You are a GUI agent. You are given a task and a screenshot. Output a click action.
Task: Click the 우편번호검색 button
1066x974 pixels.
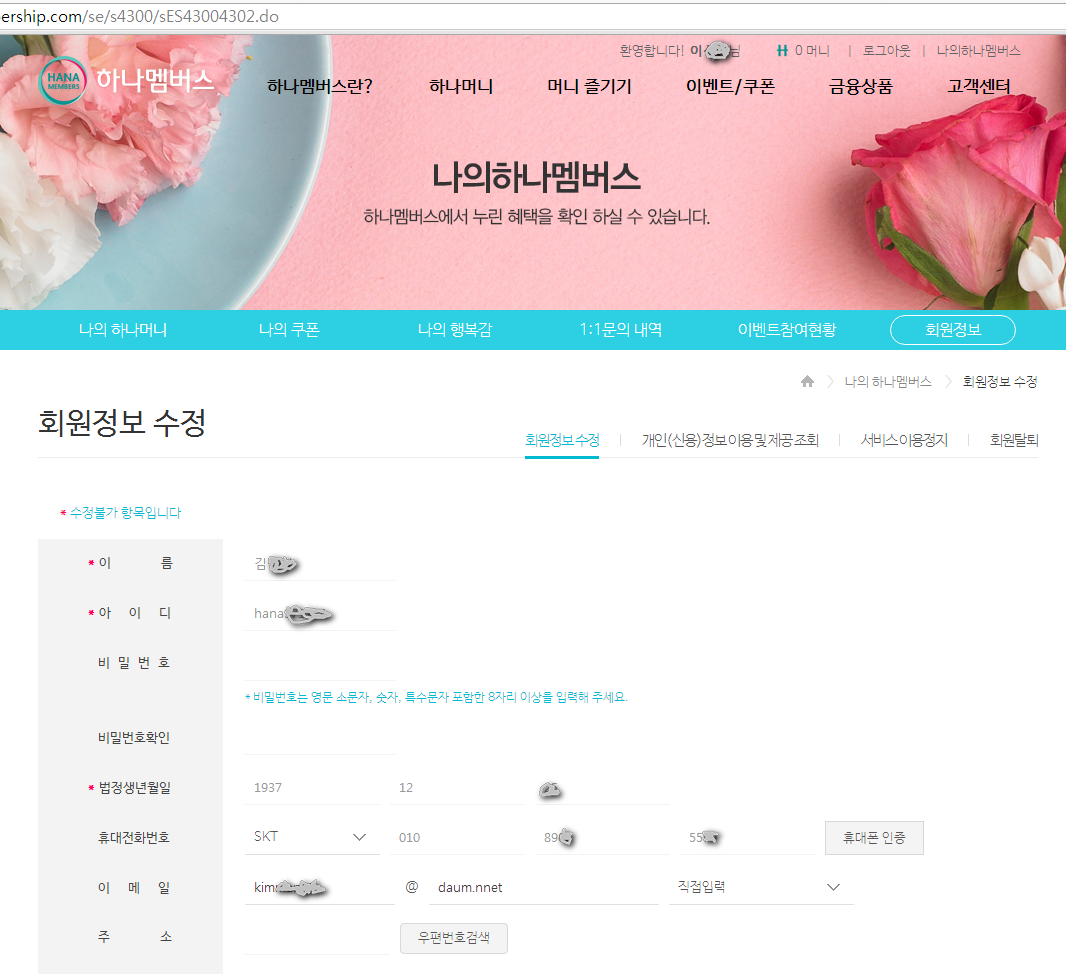pyautogui.click(x=454, y=938)
